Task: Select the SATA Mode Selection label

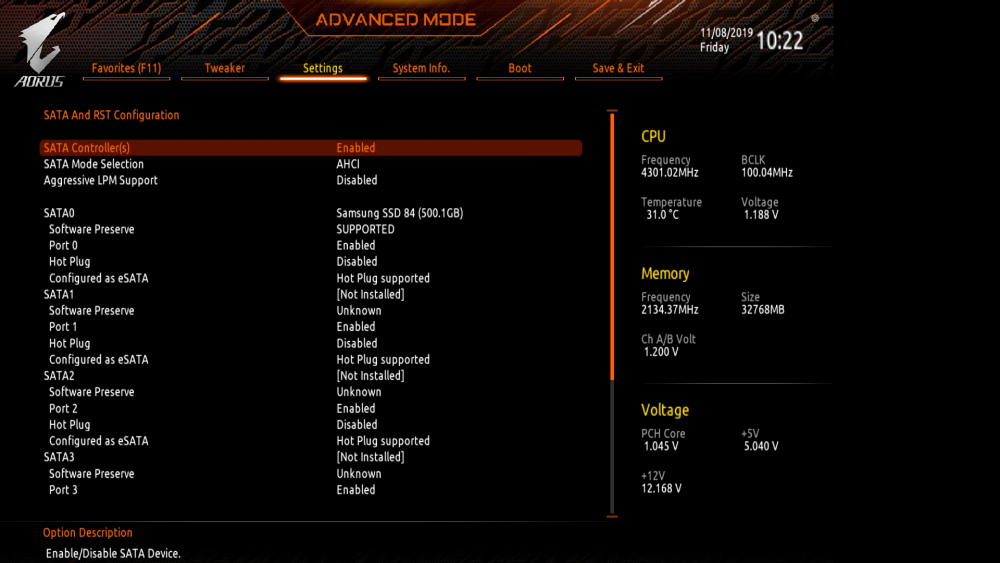Action: 94,164
